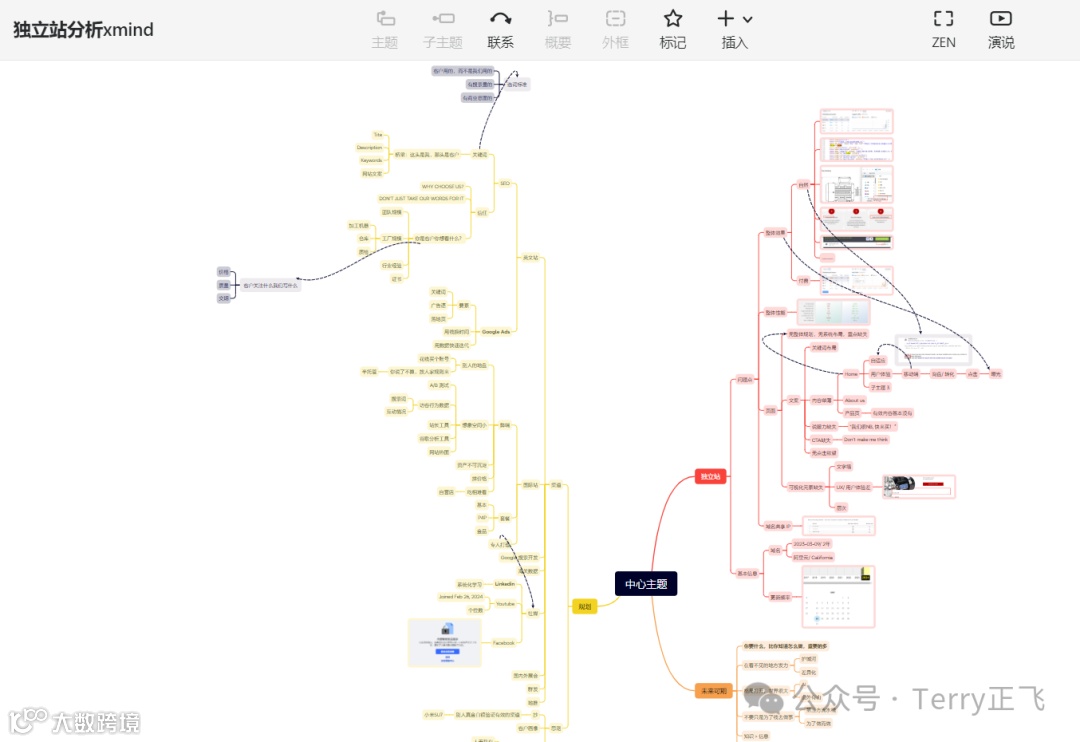This screenshot has height=742, width=1080.
Task: Open the three red circles image thumbnail
Action: [x=857, y=218]
